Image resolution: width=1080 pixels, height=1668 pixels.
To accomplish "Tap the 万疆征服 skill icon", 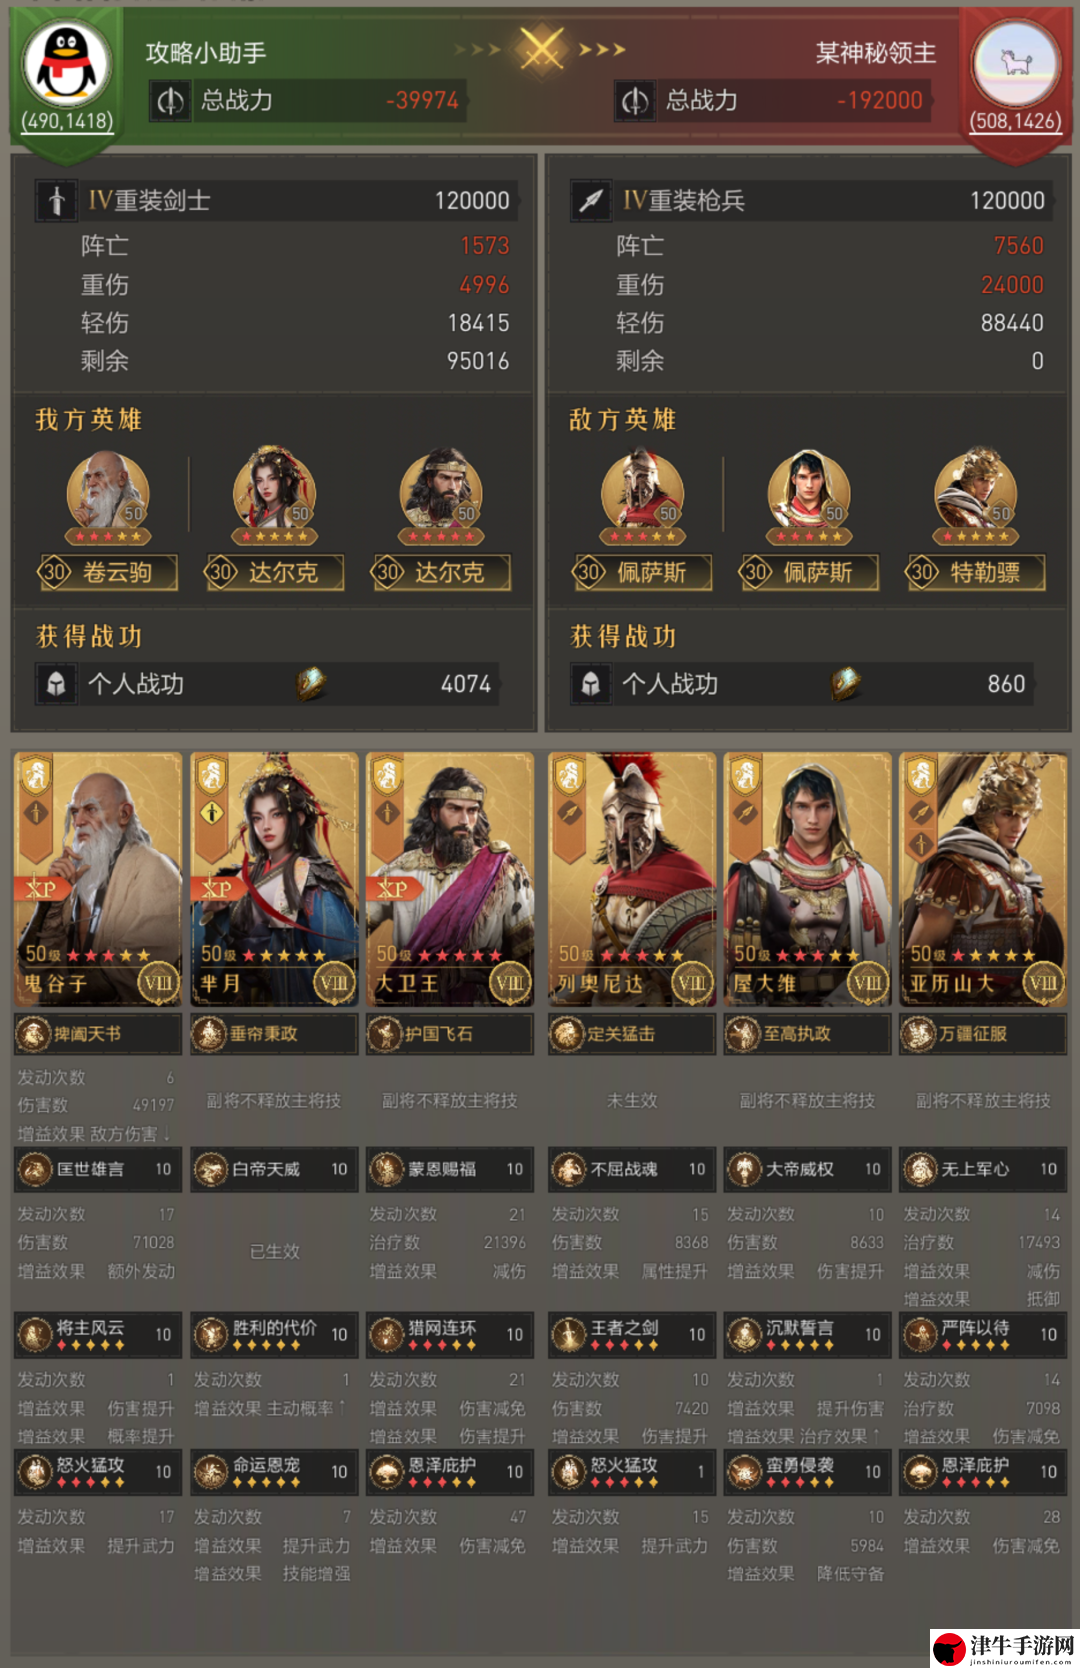I will coord(919,1034).
